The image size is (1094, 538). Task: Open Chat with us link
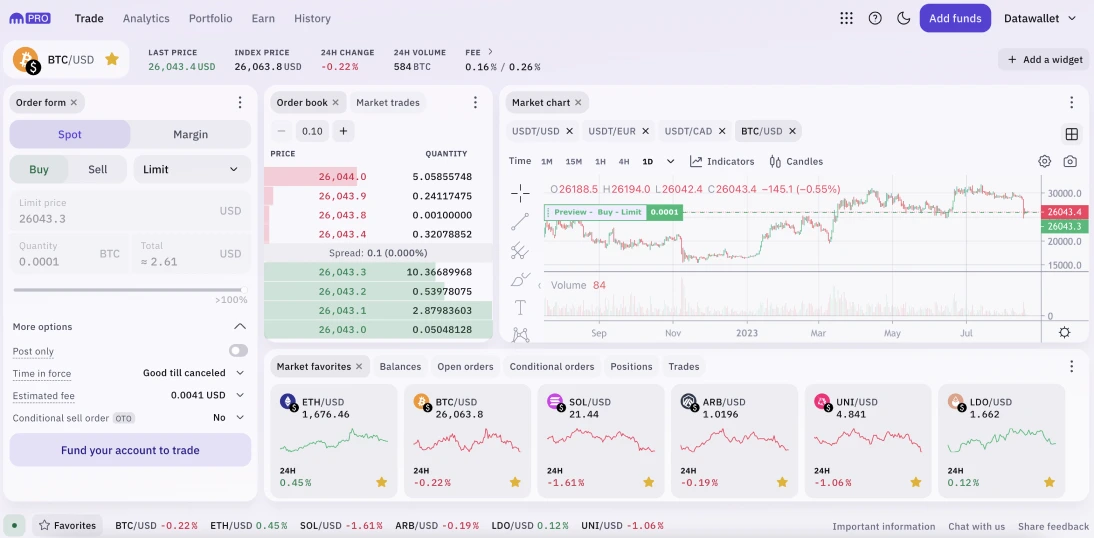977,526
